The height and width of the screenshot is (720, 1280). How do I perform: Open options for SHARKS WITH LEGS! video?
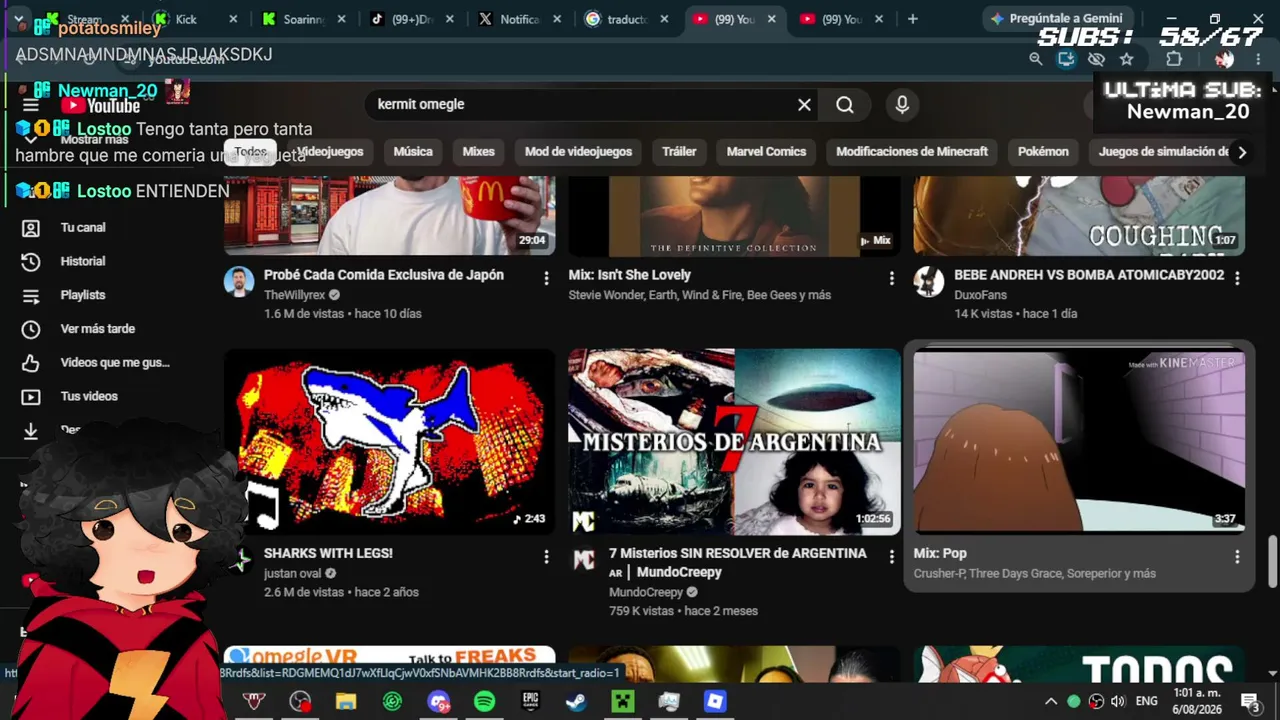point(546,556)
